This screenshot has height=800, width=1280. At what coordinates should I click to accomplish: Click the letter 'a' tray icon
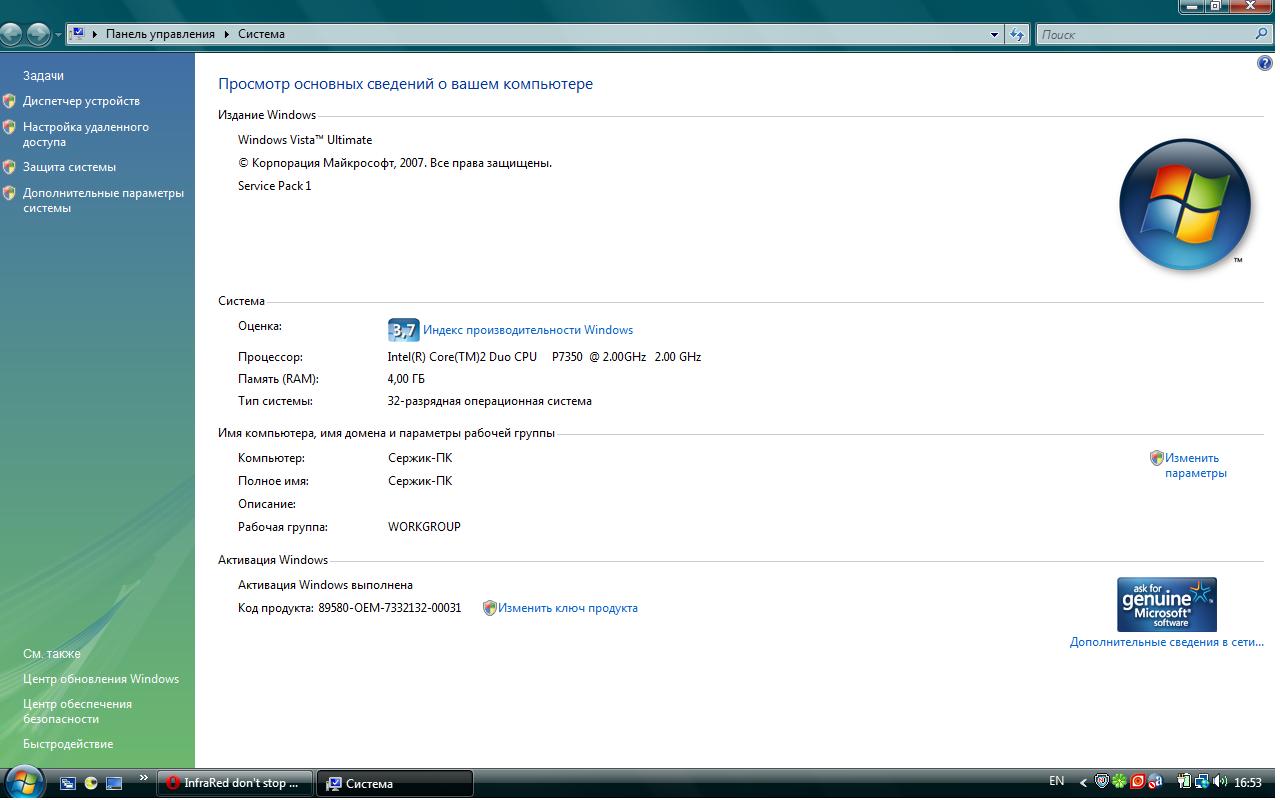[1156, 782]
